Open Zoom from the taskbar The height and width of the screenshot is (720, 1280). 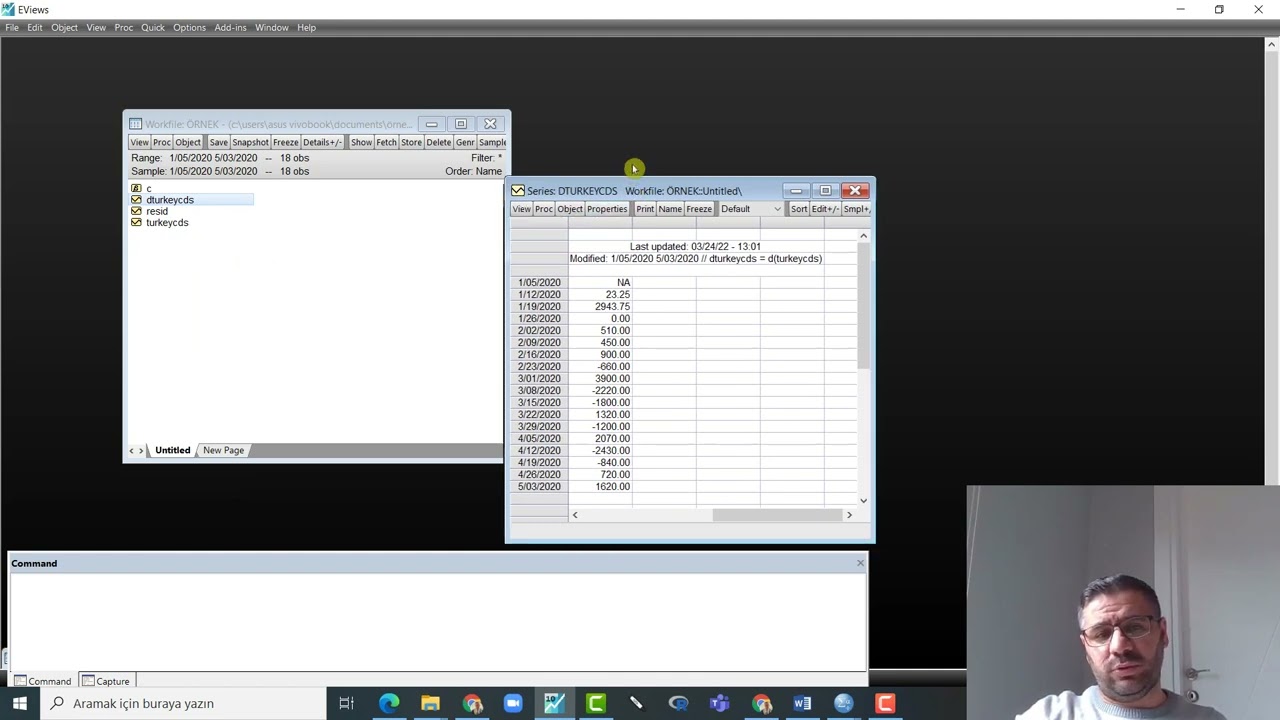[513, 703]
